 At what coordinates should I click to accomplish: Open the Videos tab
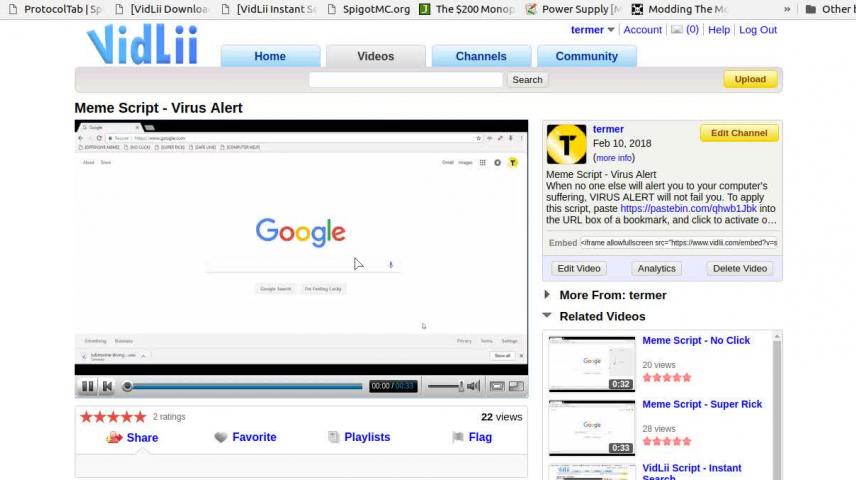pyautogui.click(x=376, y=56)
